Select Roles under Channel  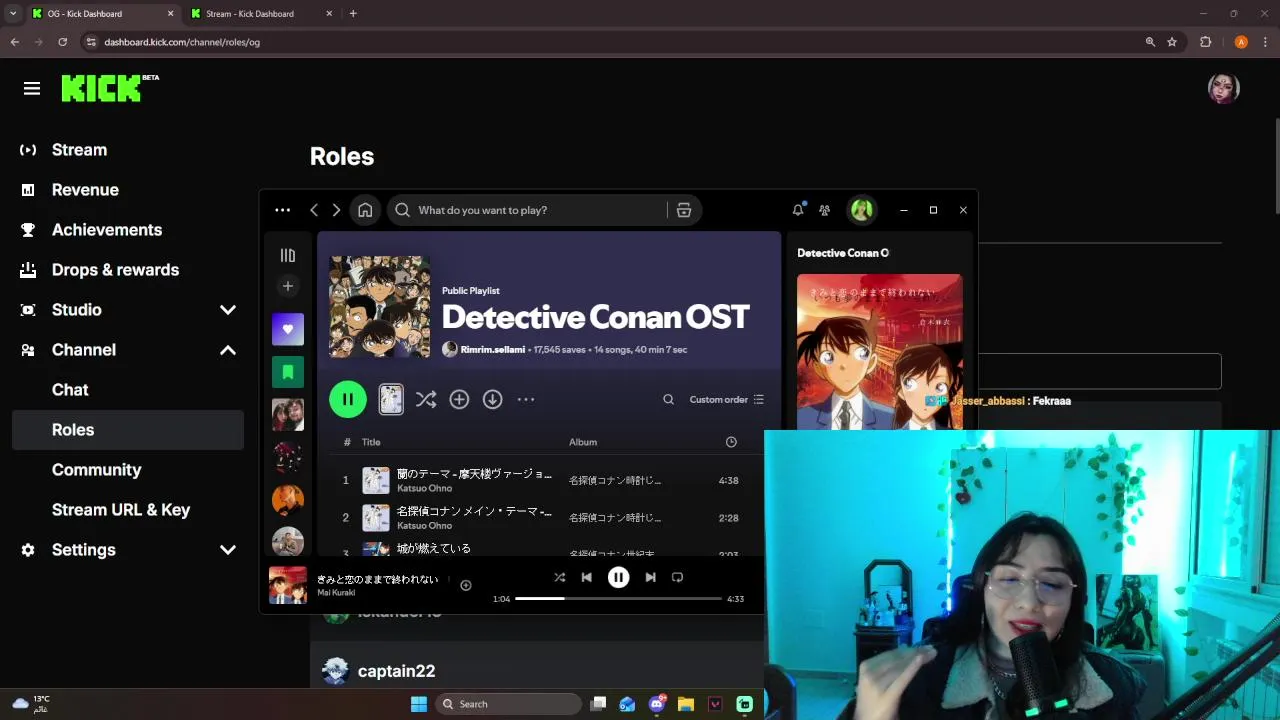pos(128,430)
